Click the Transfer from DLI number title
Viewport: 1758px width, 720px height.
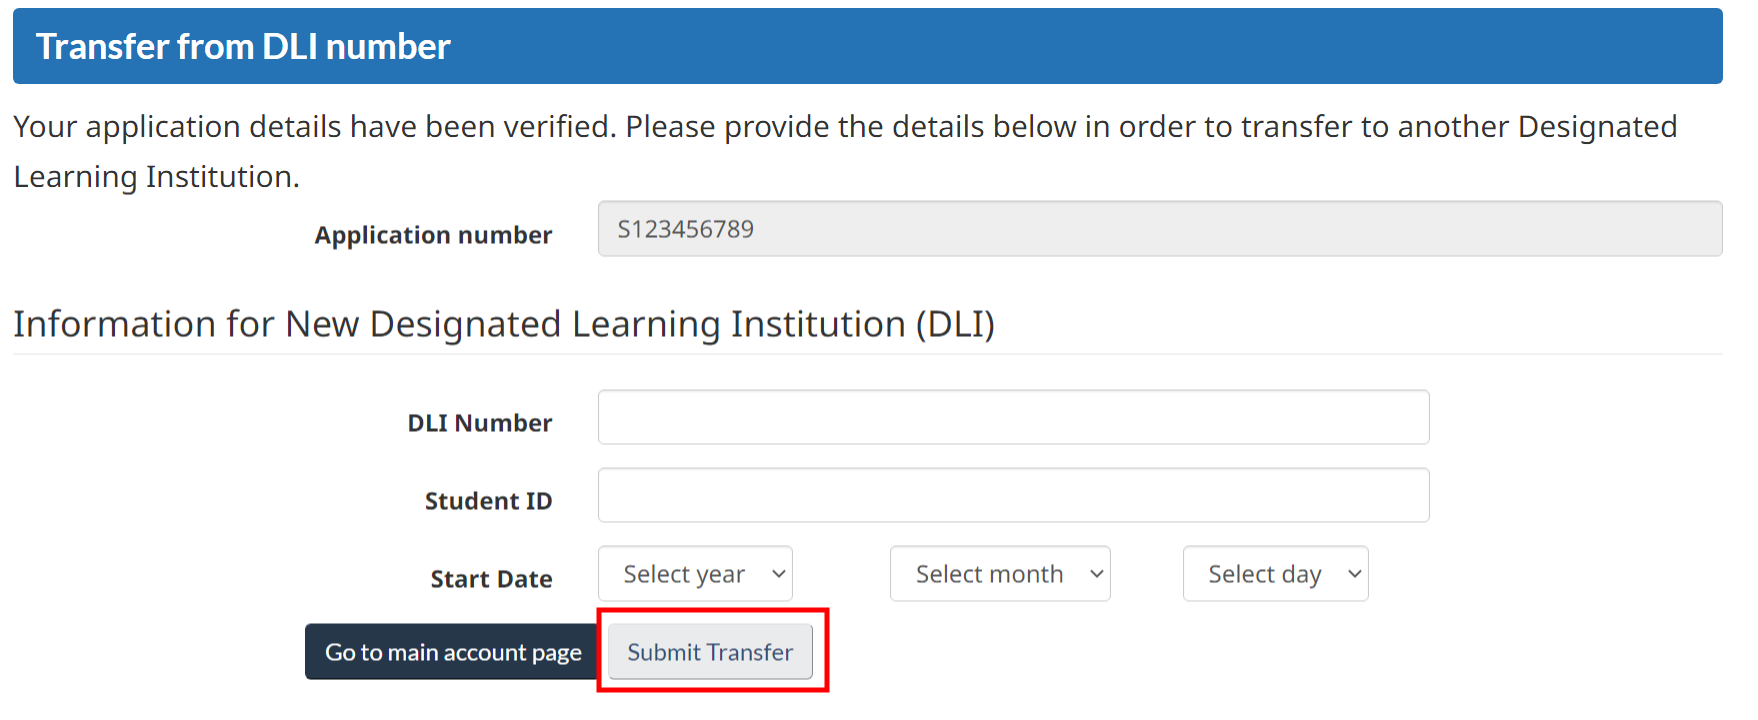pos(243,47)
